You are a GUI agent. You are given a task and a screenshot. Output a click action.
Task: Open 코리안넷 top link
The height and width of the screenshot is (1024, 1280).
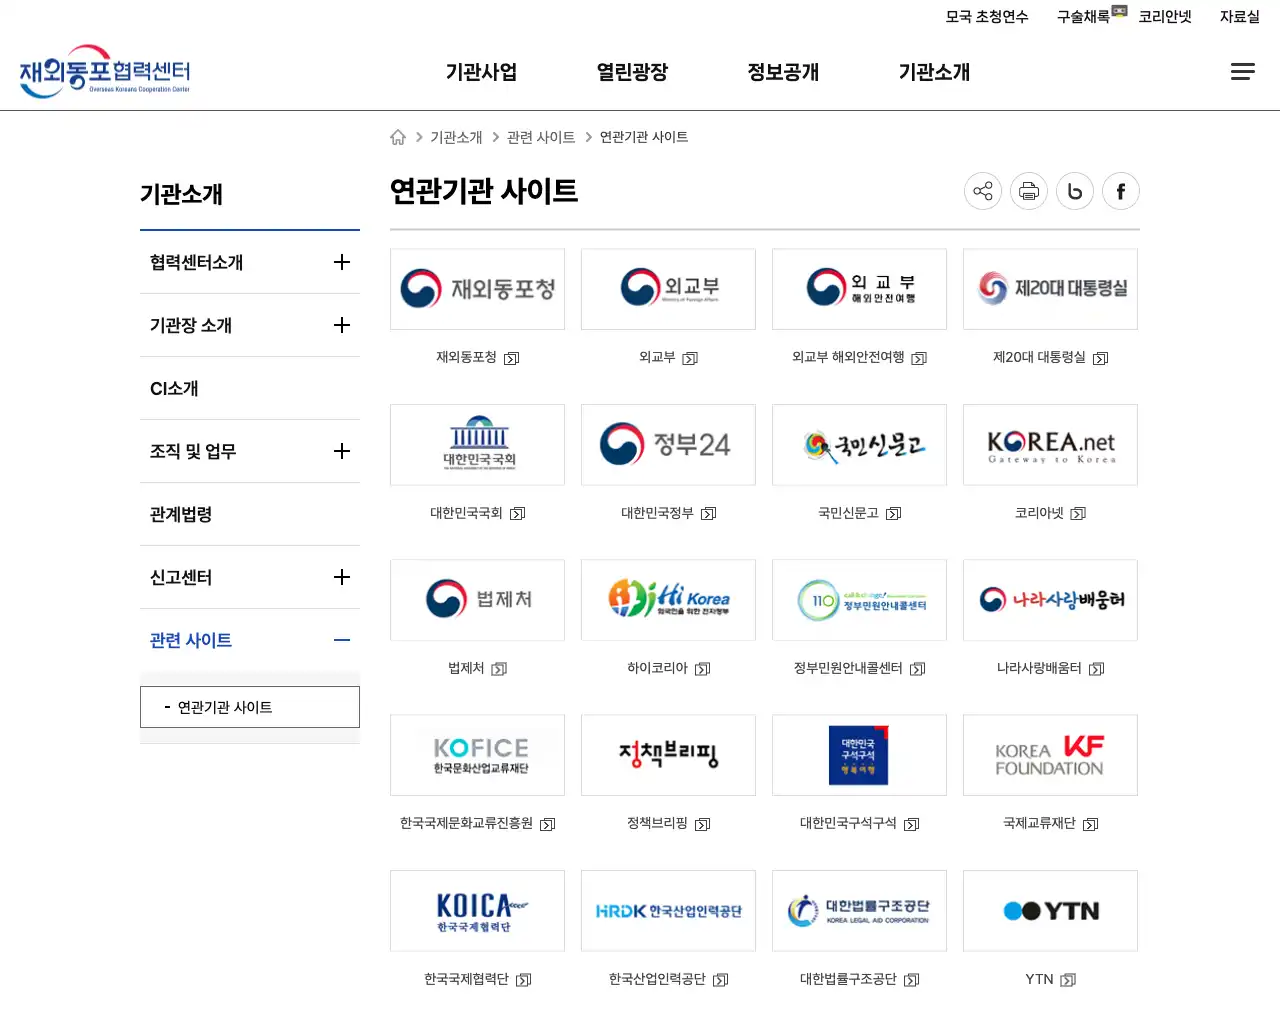[x=1165, y=17]
